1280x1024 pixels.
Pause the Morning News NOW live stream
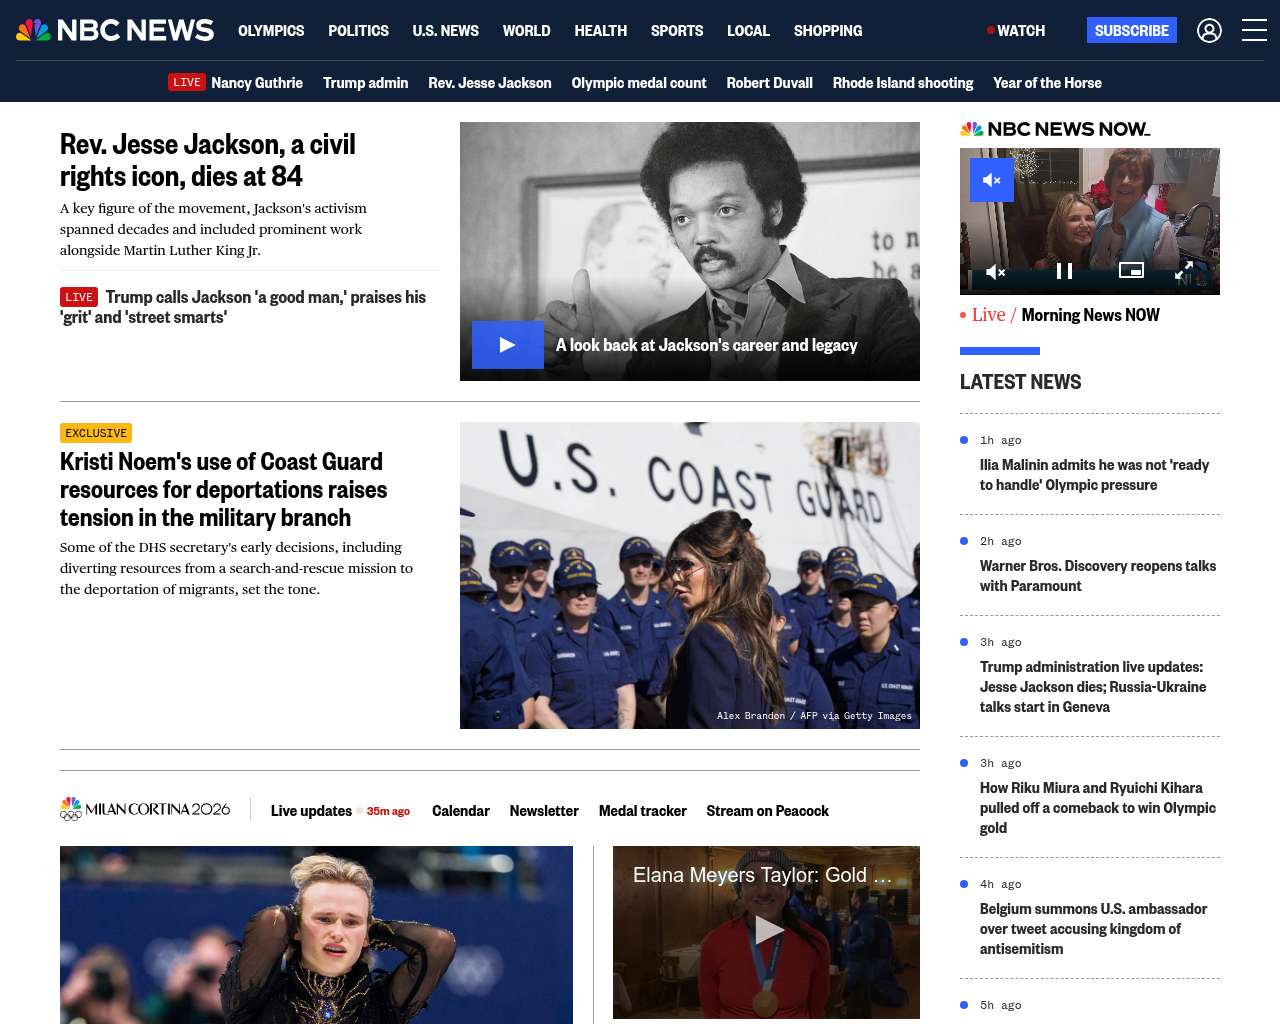[1064, 271]
